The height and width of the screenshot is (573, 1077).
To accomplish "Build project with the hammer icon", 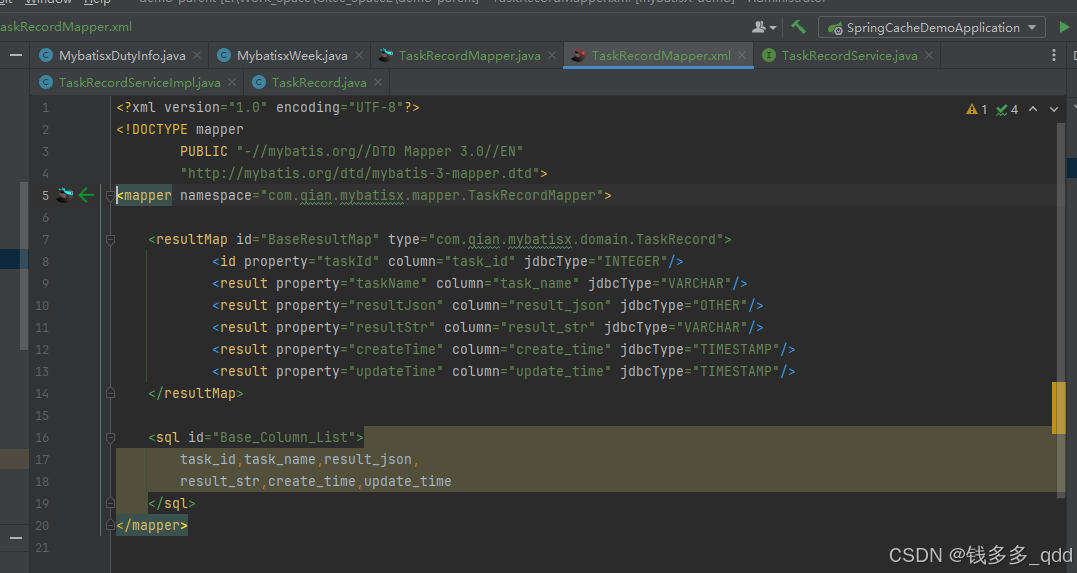I will pyautogui.click(x=798, y=27).
